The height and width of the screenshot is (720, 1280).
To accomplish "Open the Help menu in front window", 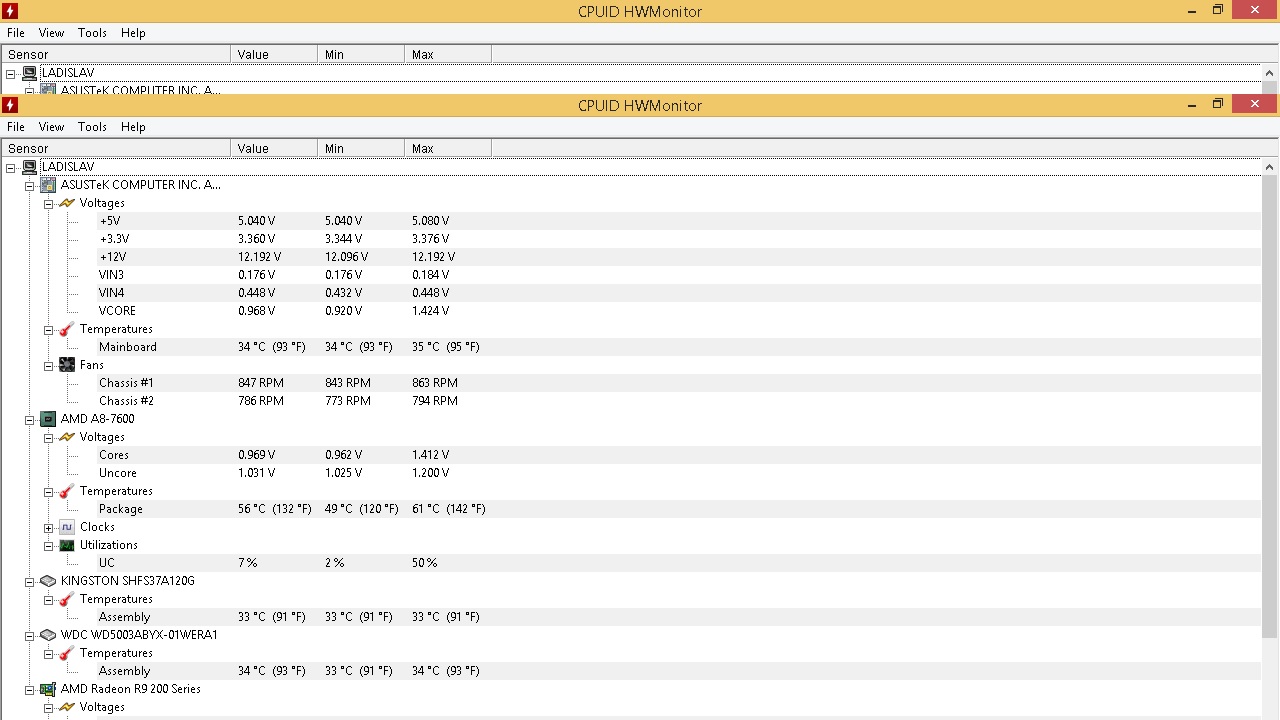I will point(133,127).
